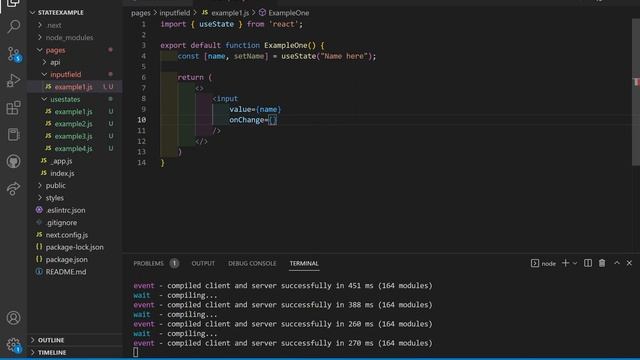
Task: Open the Search view in activity bar
Action: pos(13,27)
